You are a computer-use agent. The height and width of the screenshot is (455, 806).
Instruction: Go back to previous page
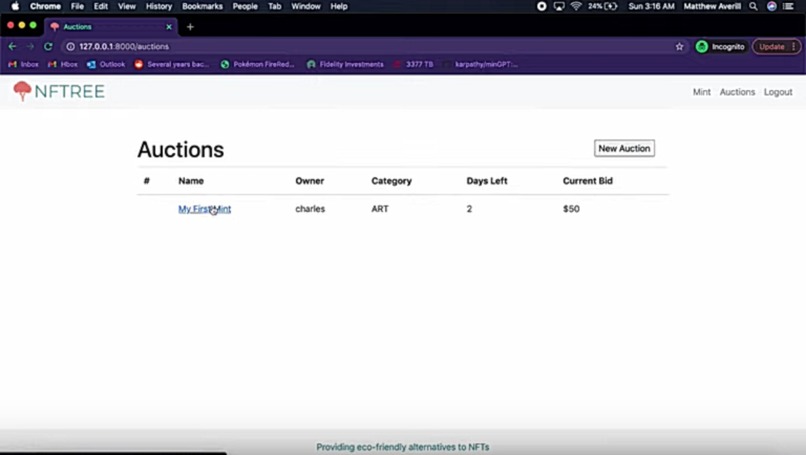point(12,46)
